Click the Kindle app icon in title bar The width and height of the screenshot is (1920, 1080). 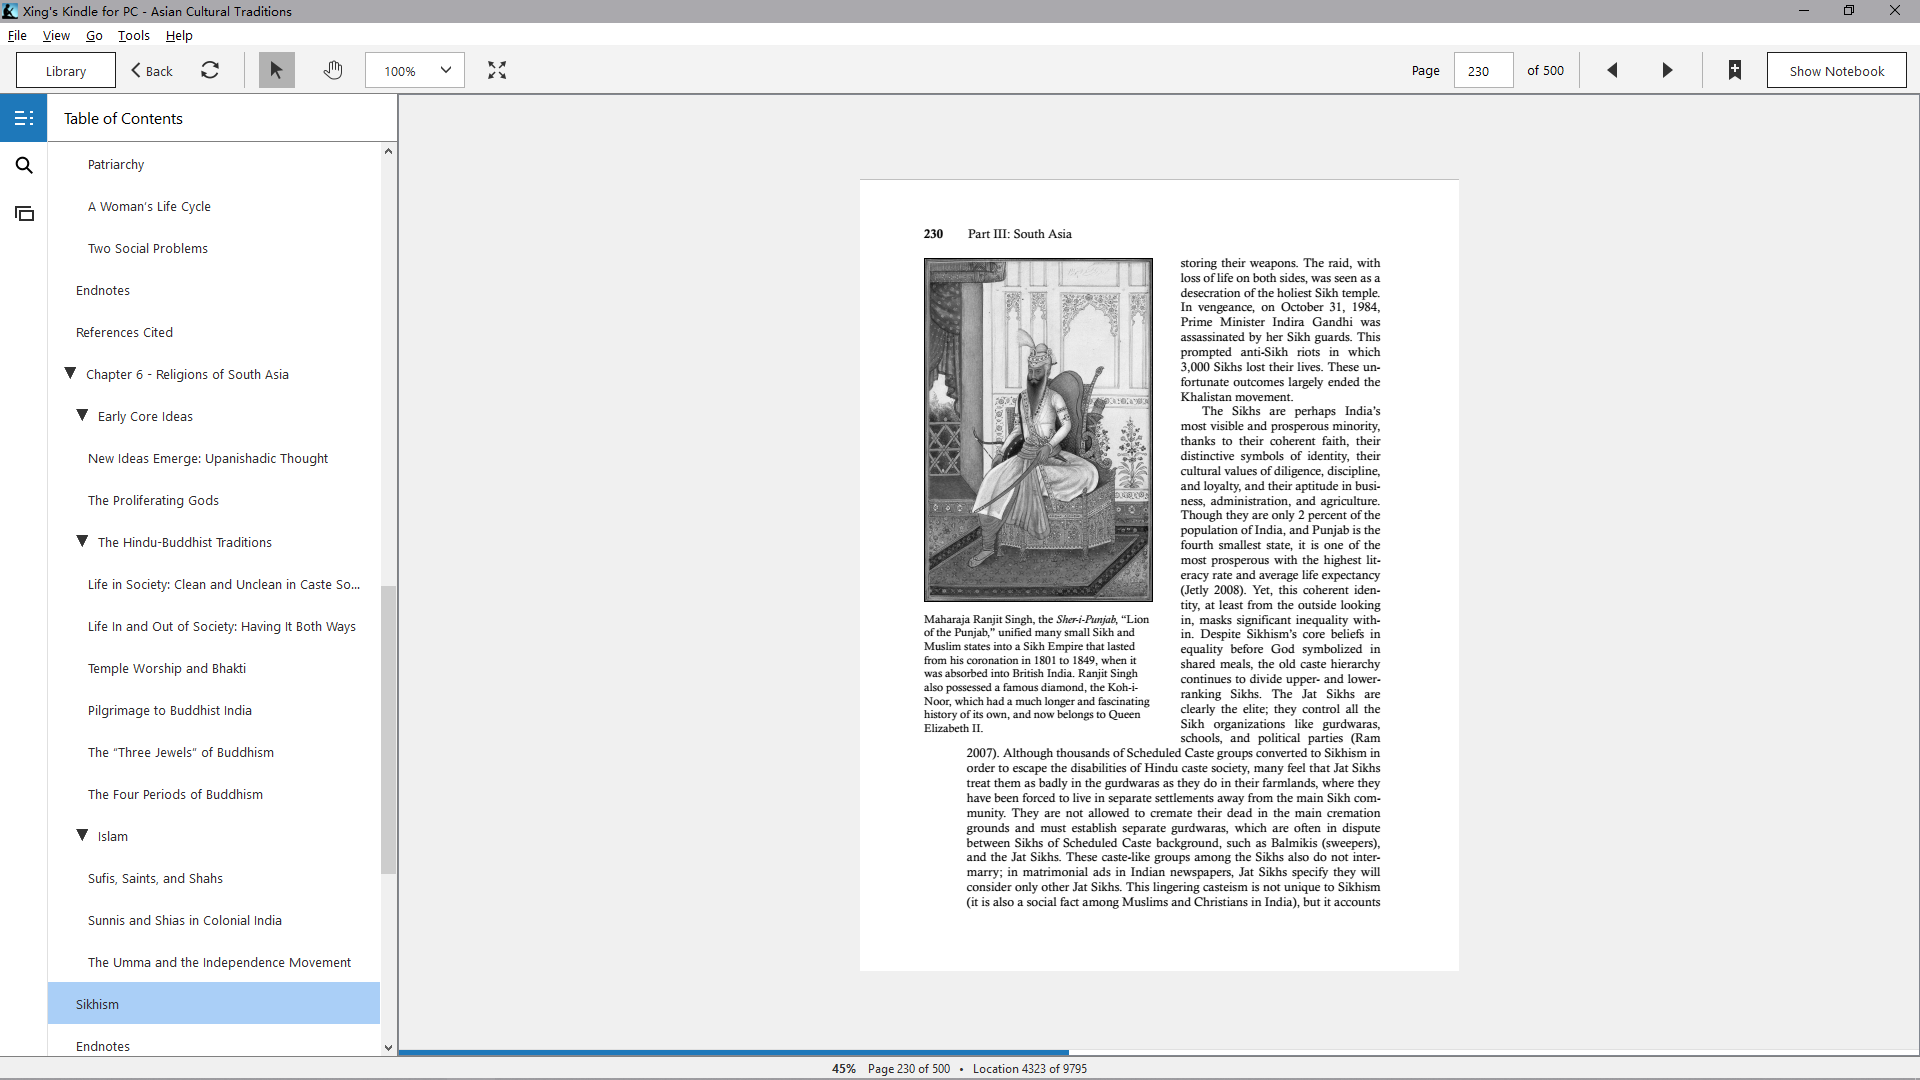tap(10, 11)
